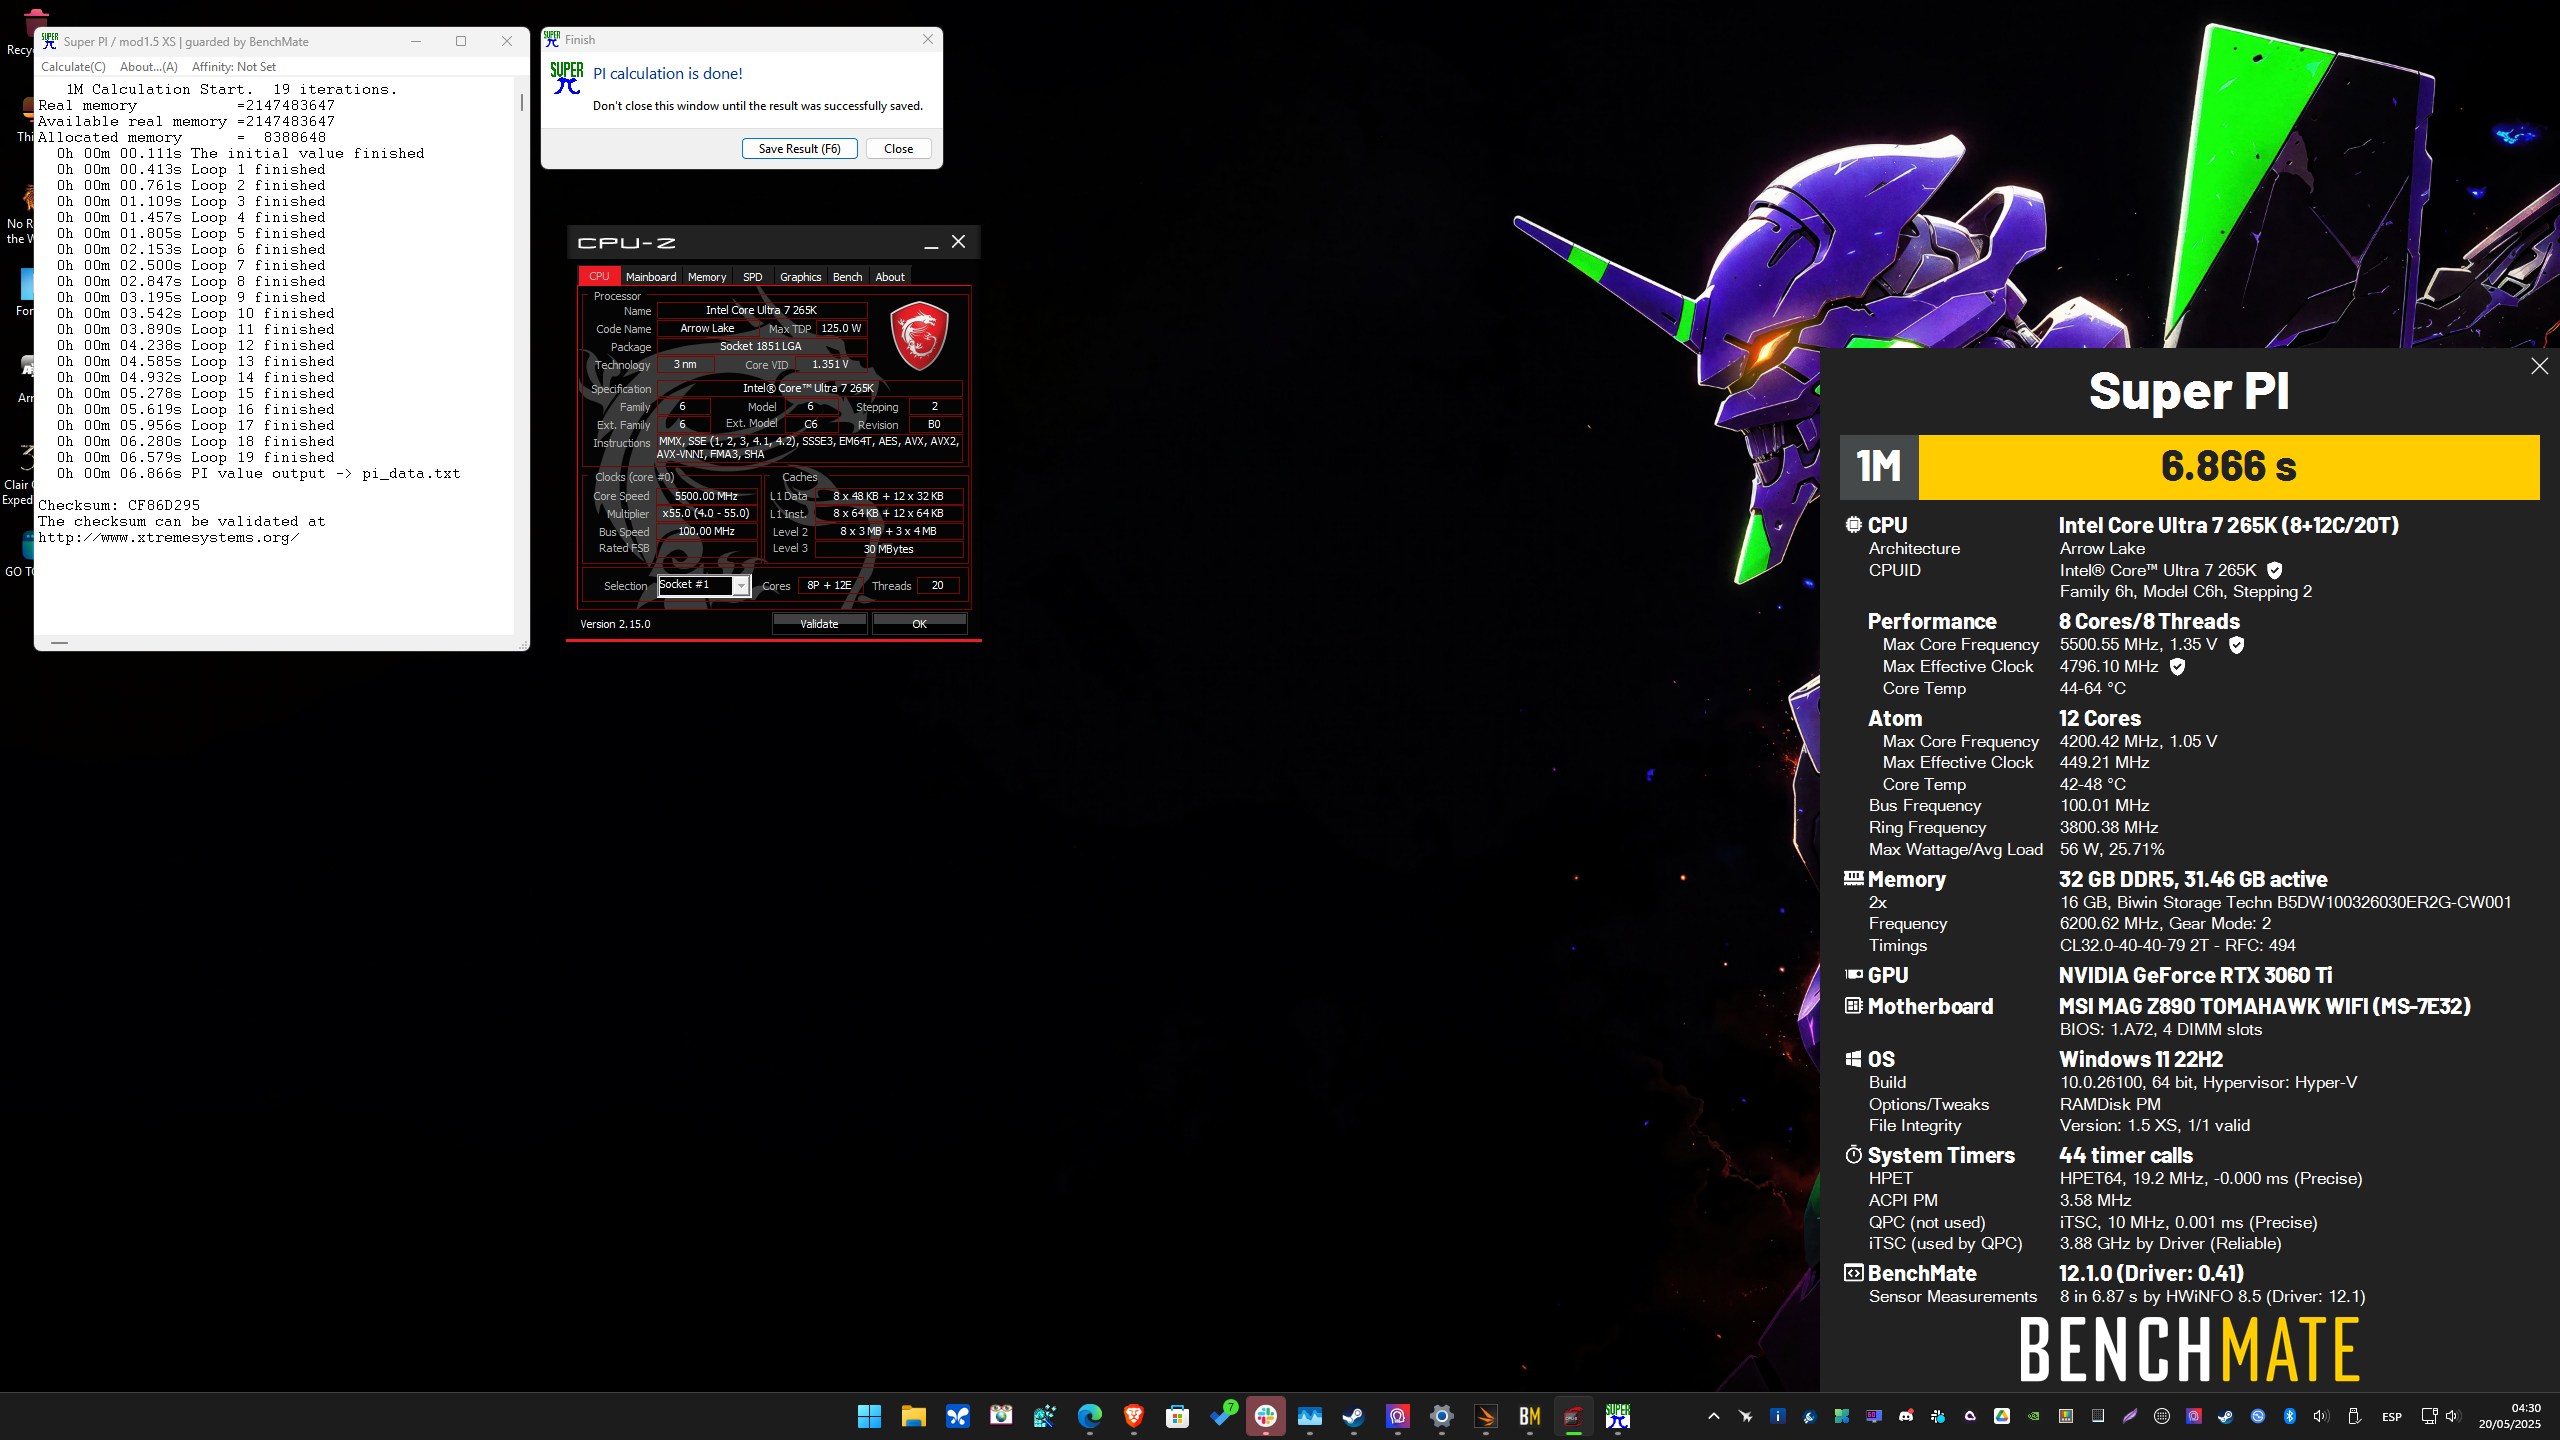The image size is (2560, 1440).
Task: Open the Windows Start menu
Action: 869,1416
